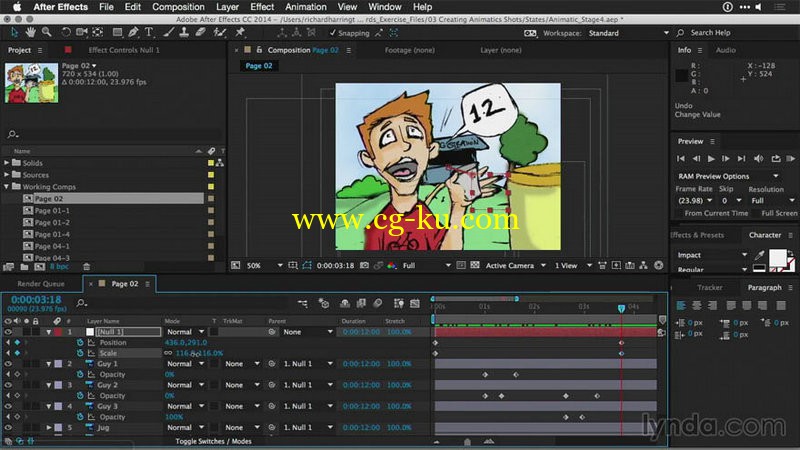Image resolution: width=800 pixels, height=450 pixels.
Task: Select the Horizontal Type tool
Action: click(x=149, y=33)
